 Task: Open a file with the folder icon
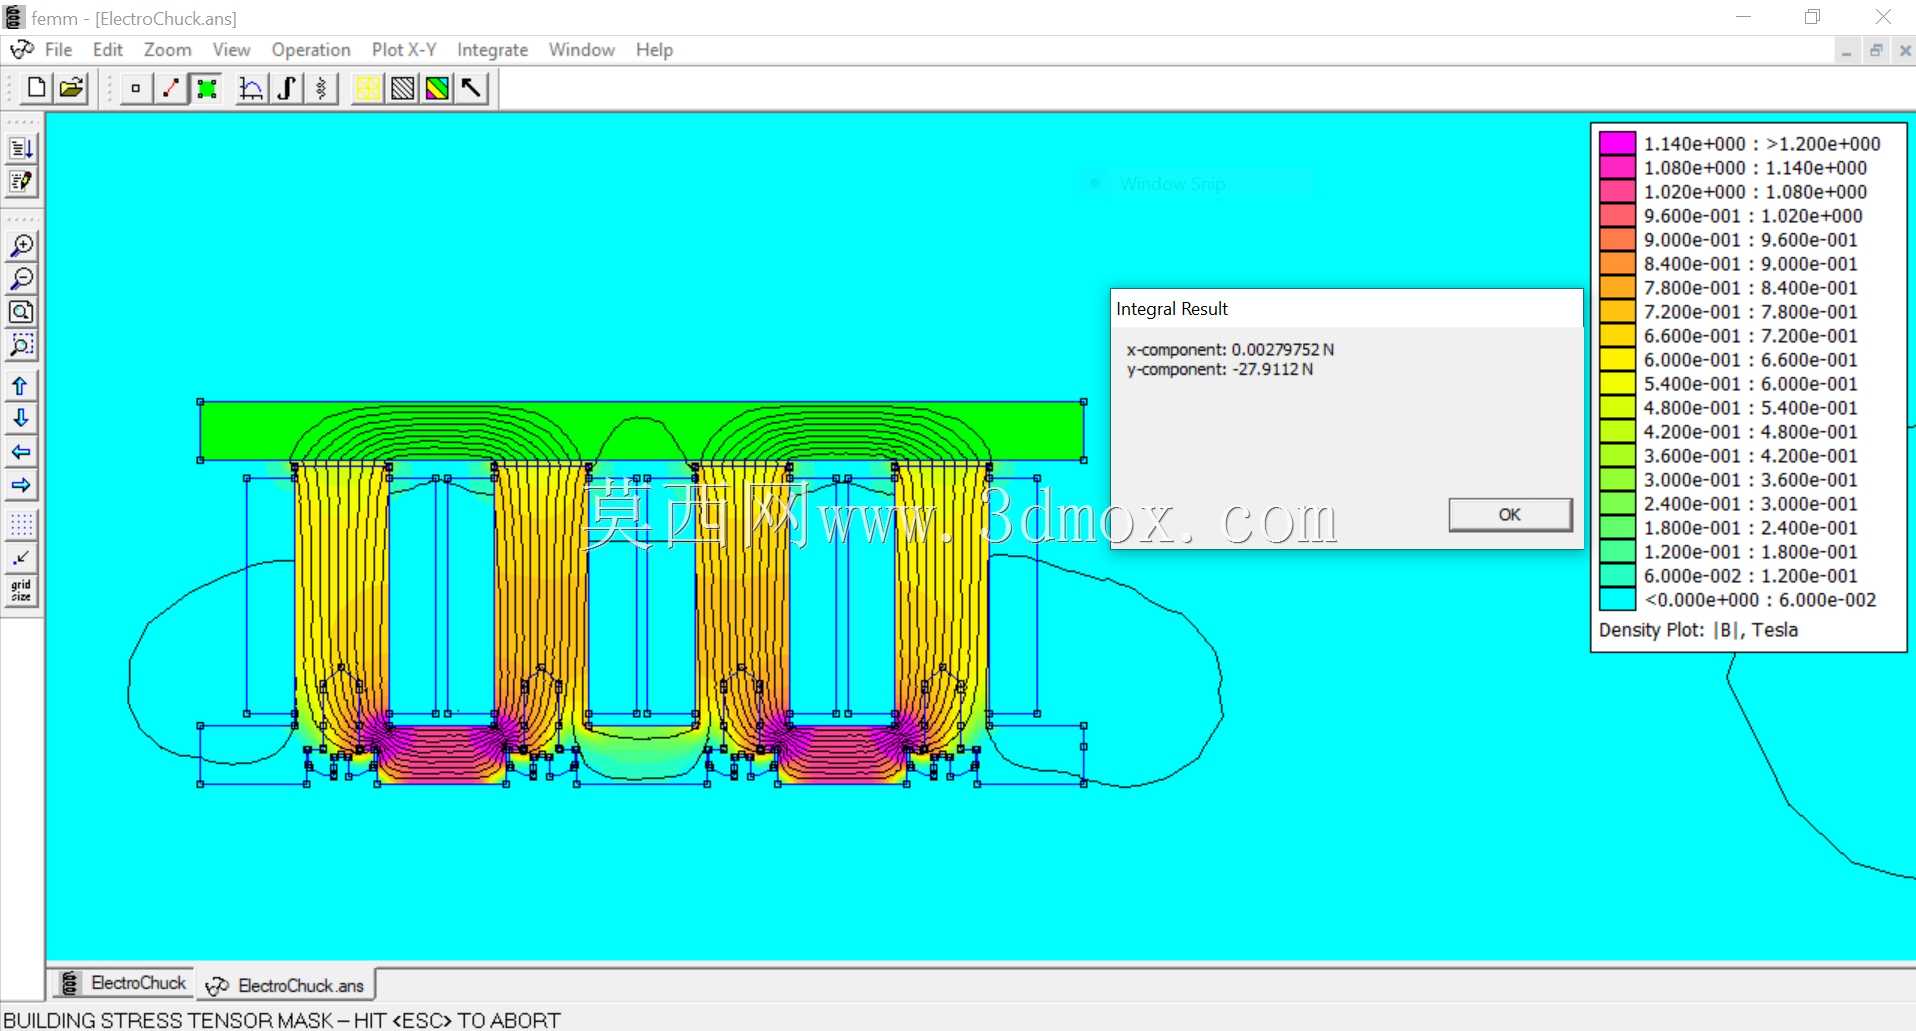71,88
